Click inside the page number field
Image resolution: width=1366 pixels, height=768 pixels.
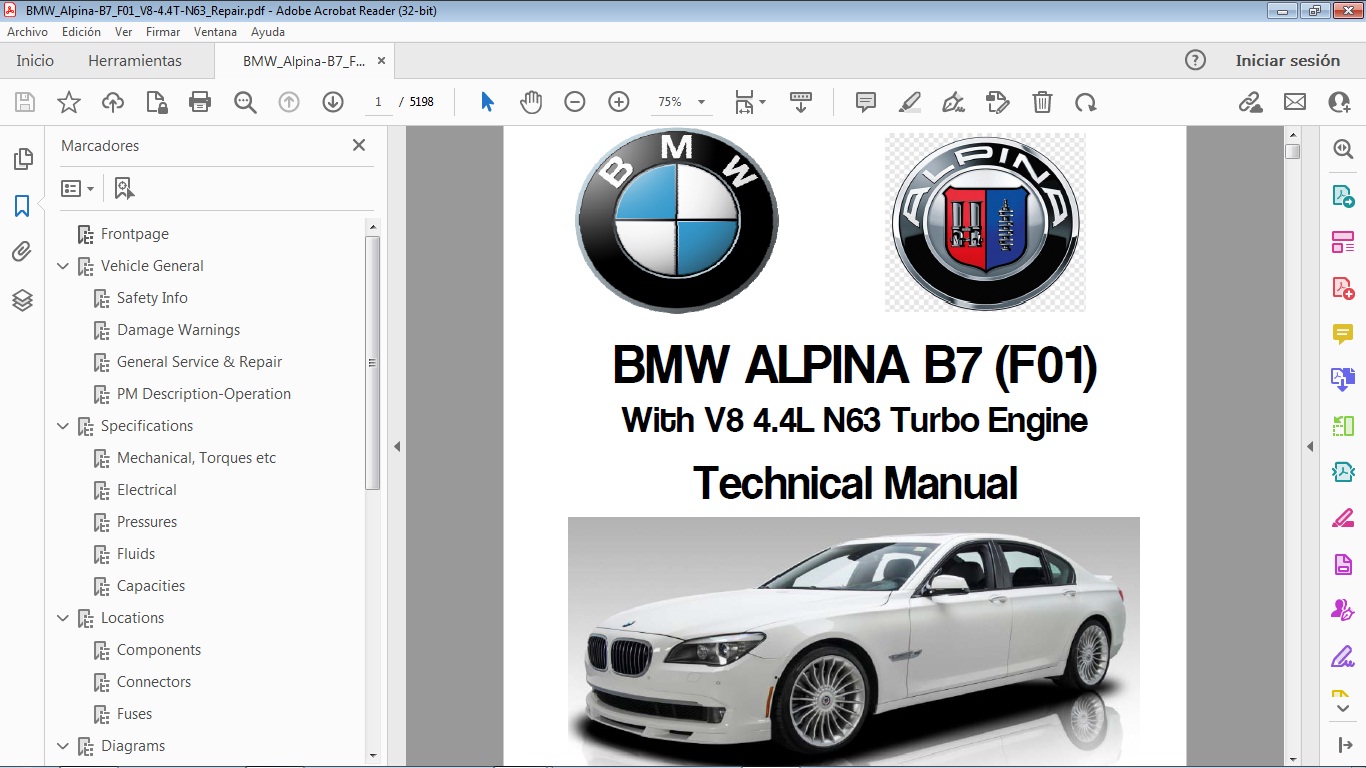[377, 101]
